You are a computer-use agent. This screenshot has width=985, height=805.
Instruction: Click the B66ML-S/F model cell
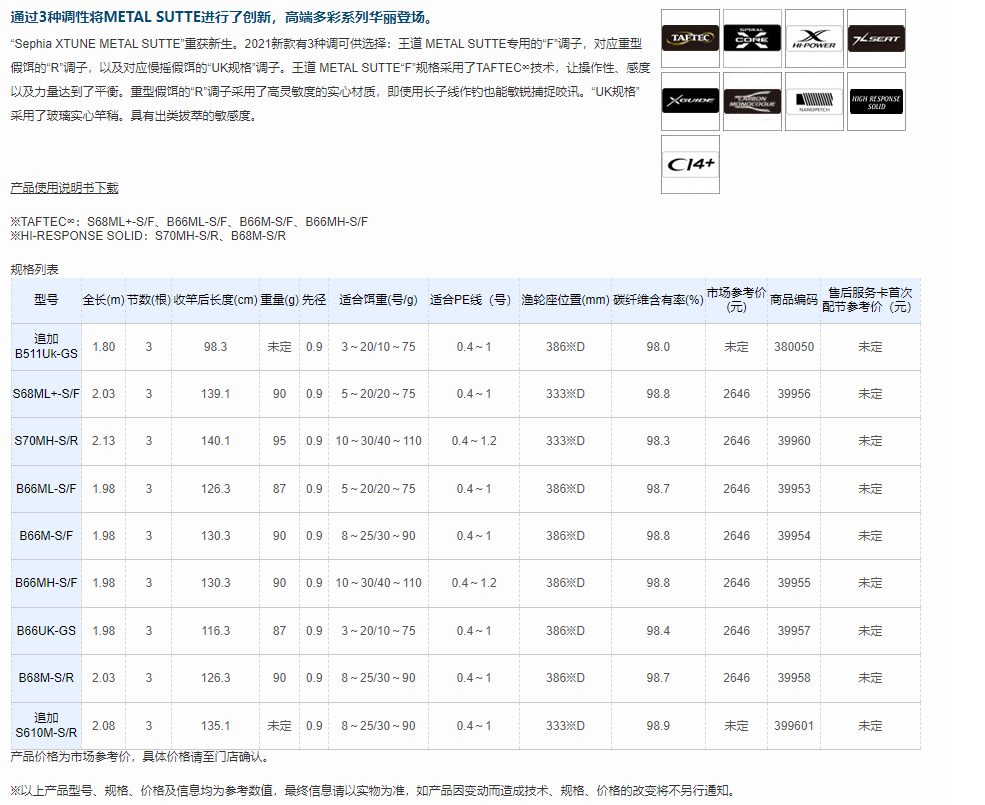(x=46, y=489)
